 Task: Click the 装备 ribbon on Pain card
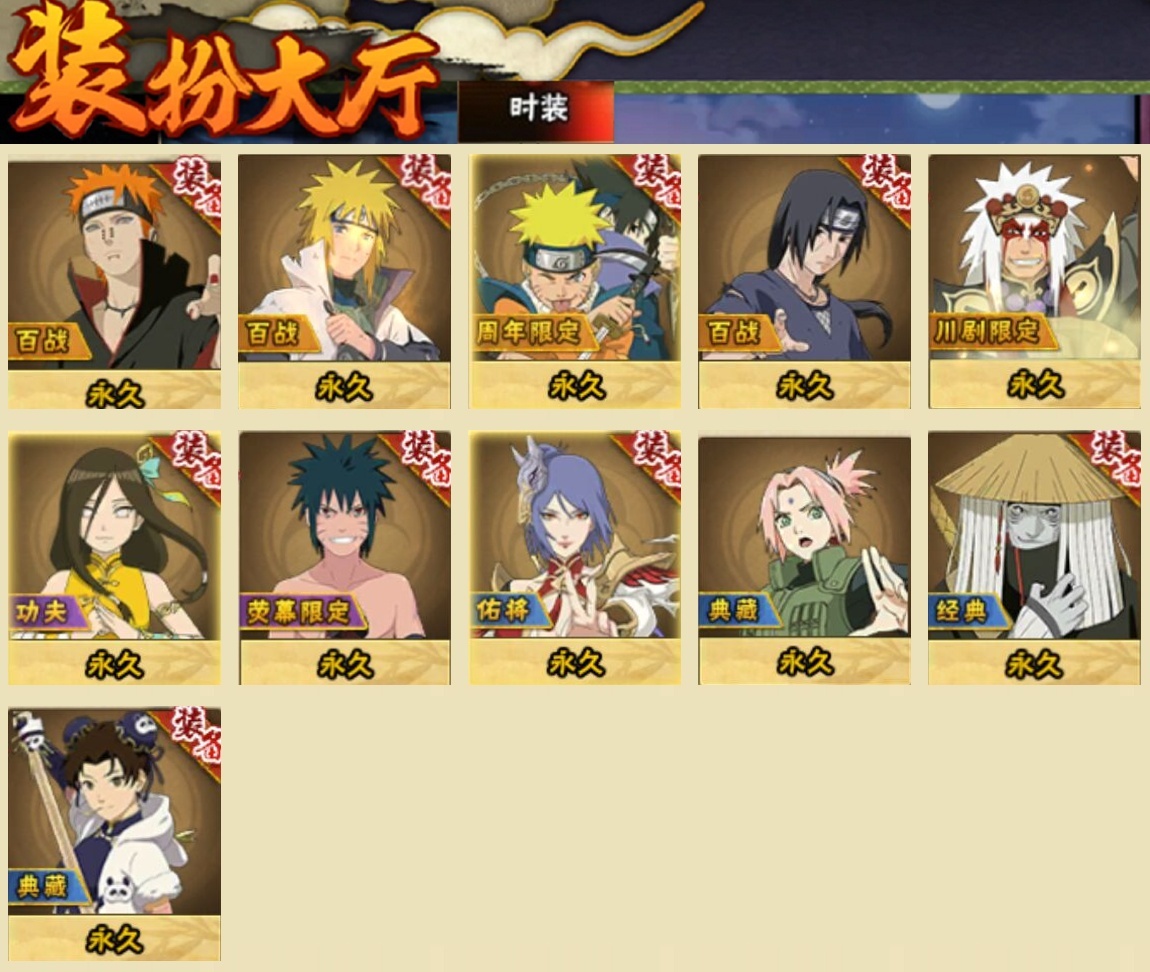point(192,189)
